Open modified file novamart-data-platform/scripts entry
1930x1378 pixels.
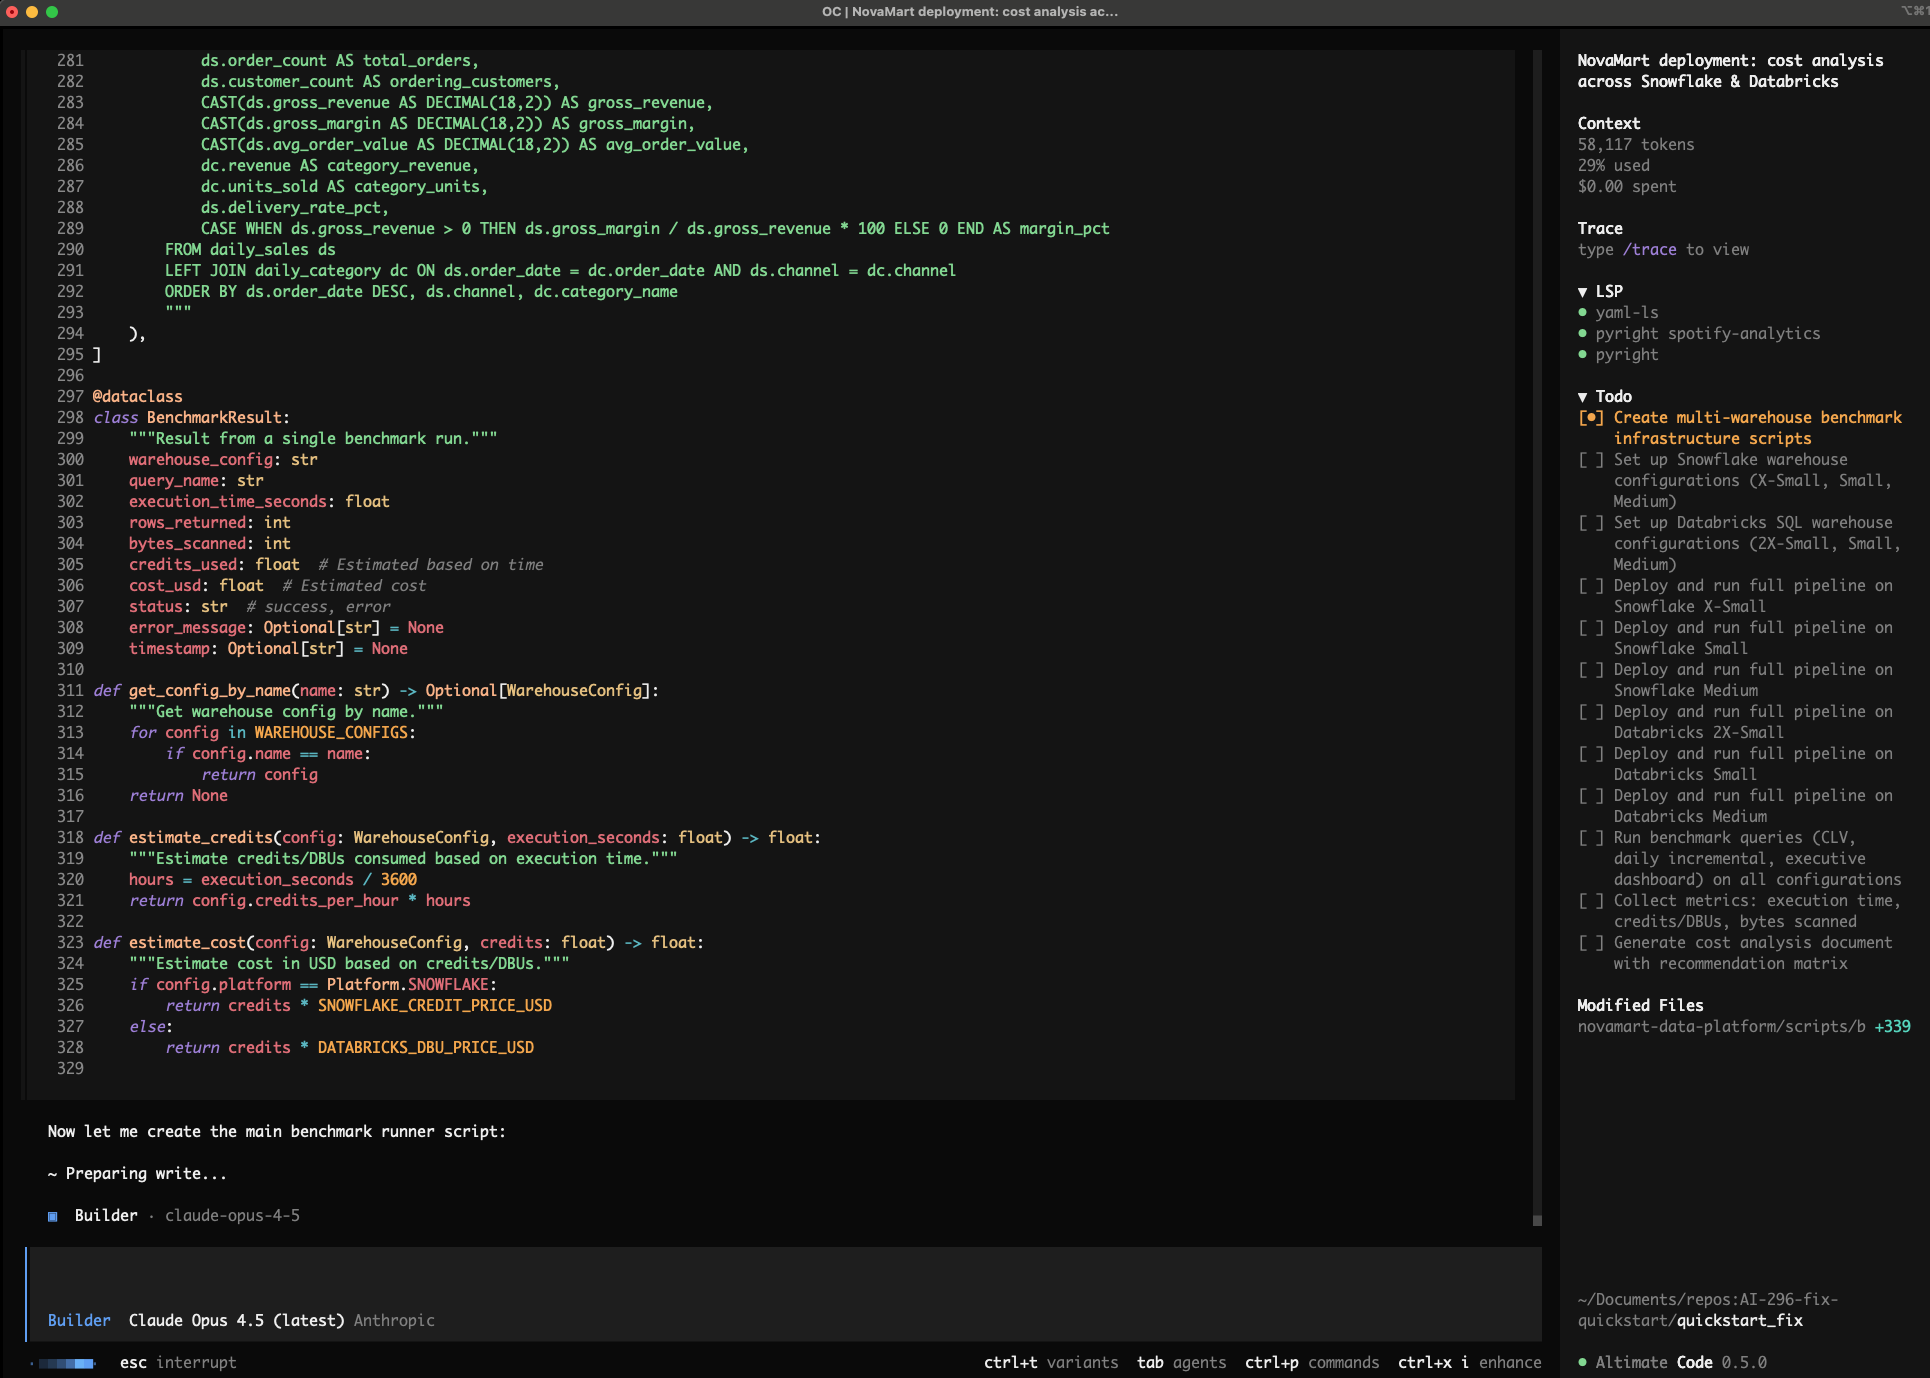pos(1721,1027)
